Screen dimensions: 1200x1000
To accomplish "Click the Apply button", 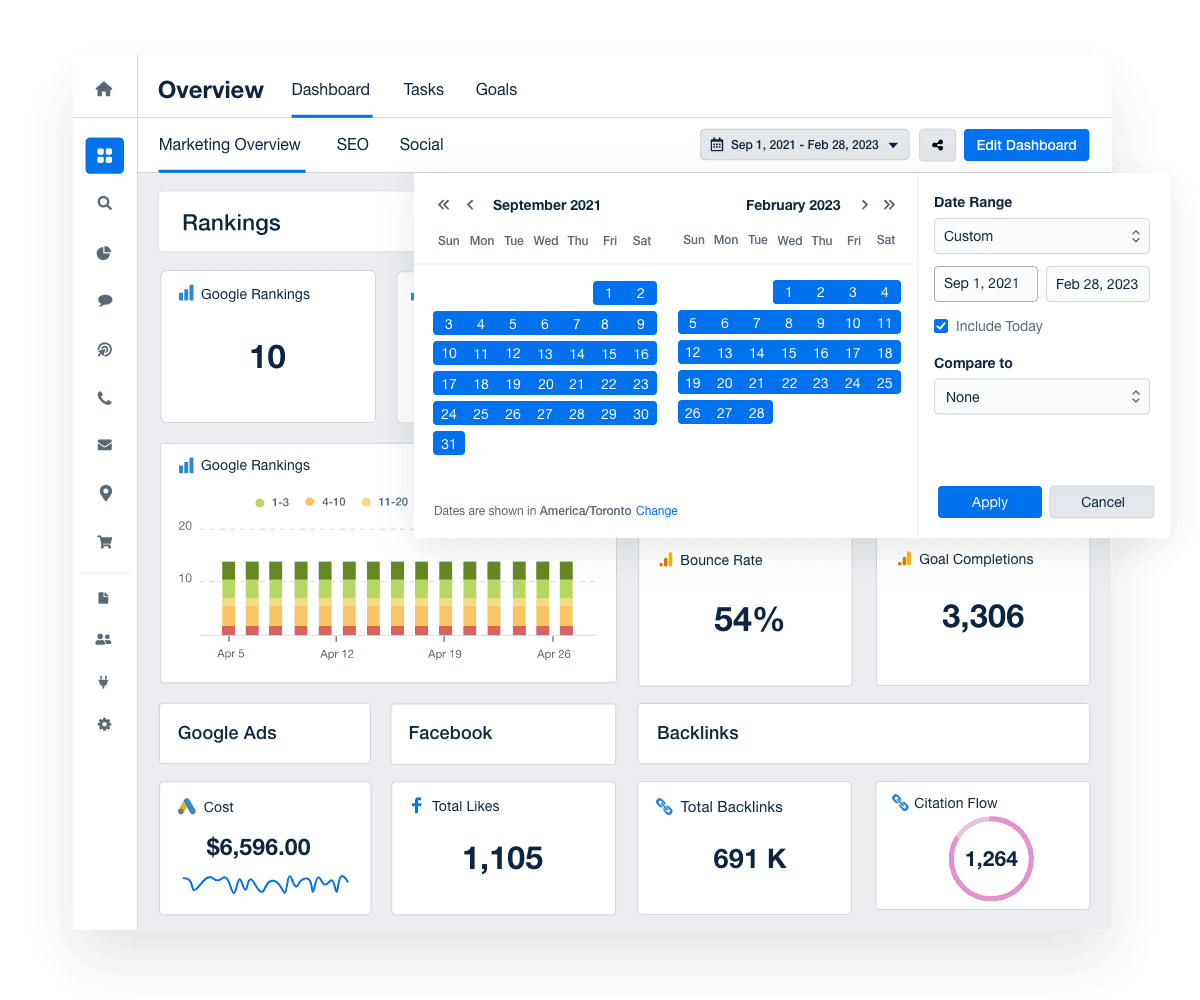I will click(989, 502).
